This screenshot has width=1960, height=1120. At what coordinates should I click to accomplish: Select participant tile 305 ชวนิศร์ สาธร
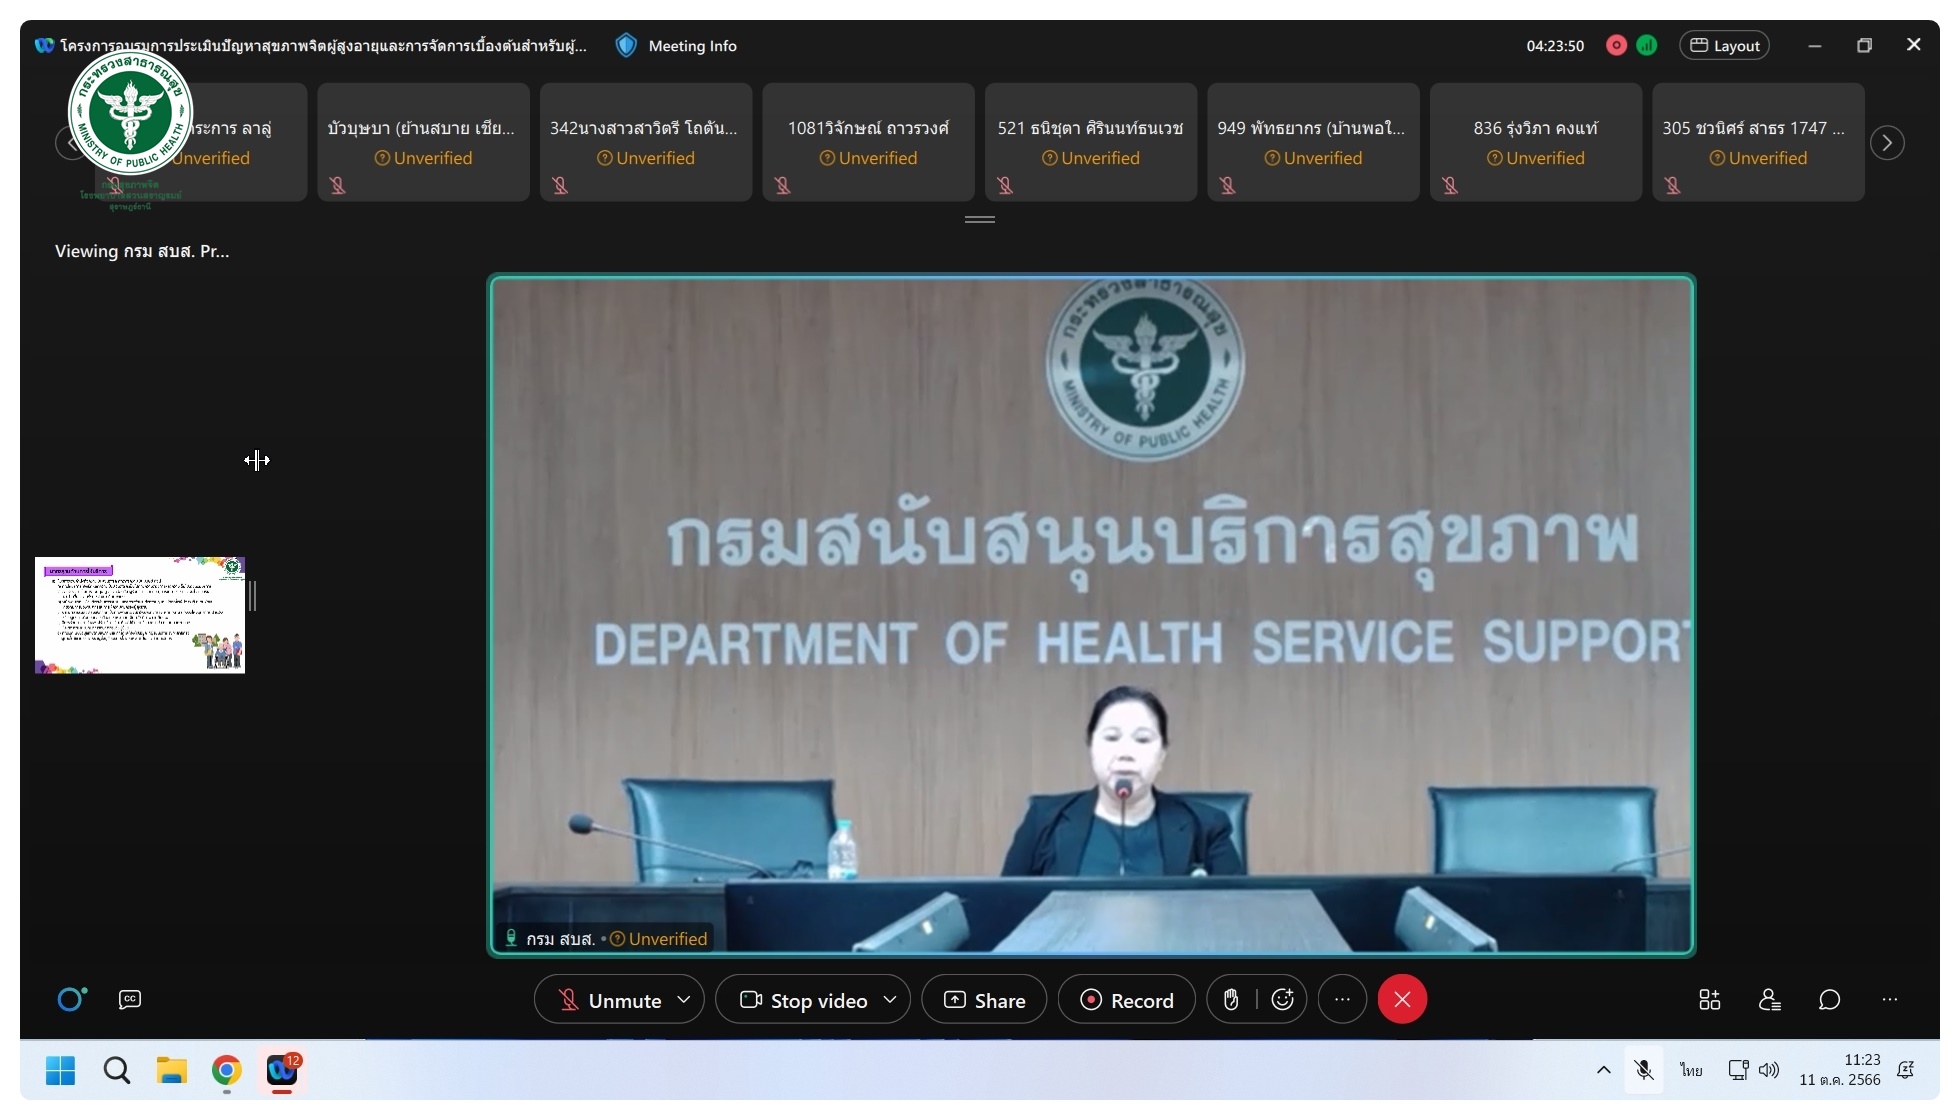click(x=1758, y=142)
